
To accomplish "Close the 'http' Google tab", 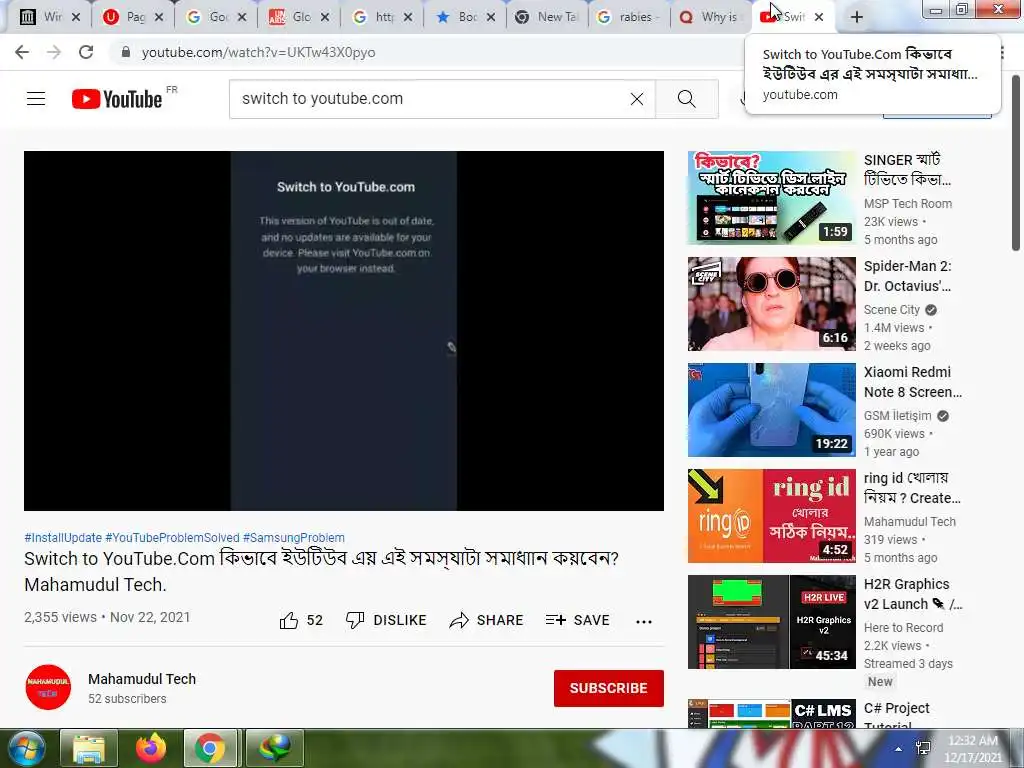I will 408,18.
